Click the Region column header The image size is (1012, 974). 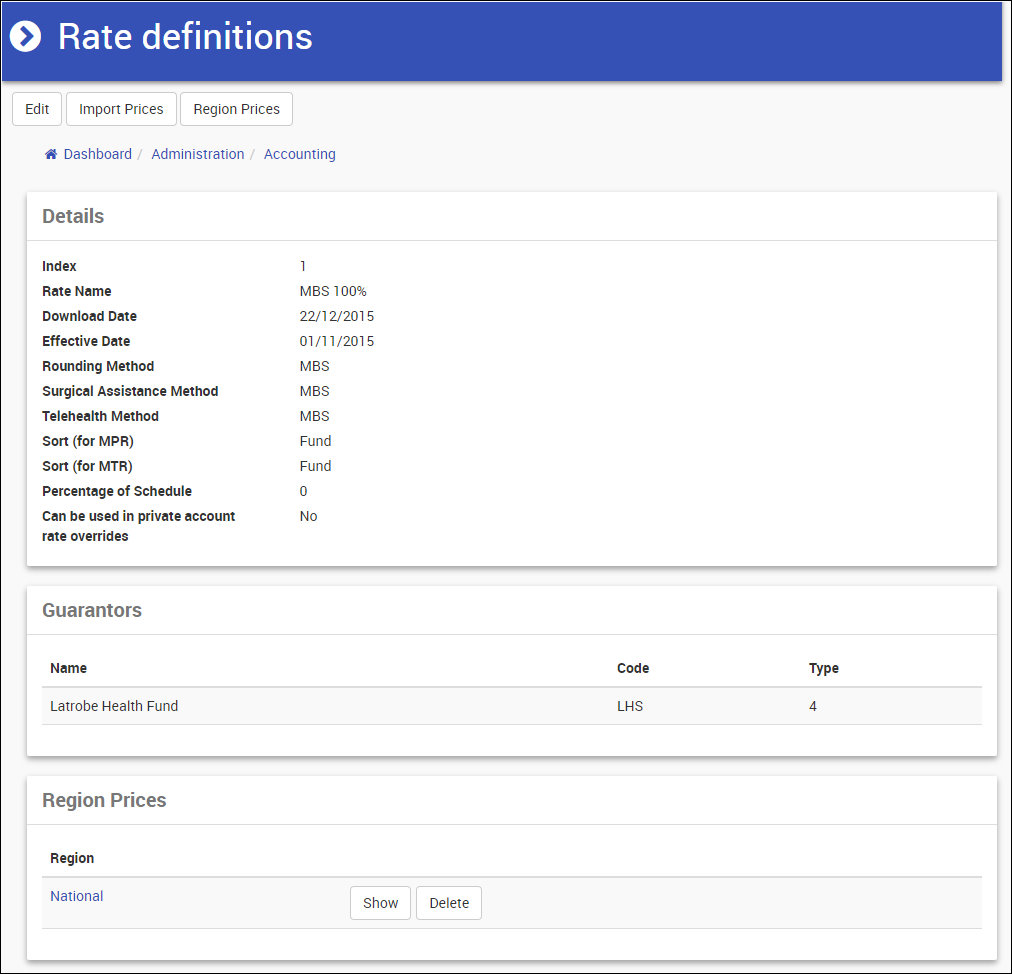click(x=72, y=858)
